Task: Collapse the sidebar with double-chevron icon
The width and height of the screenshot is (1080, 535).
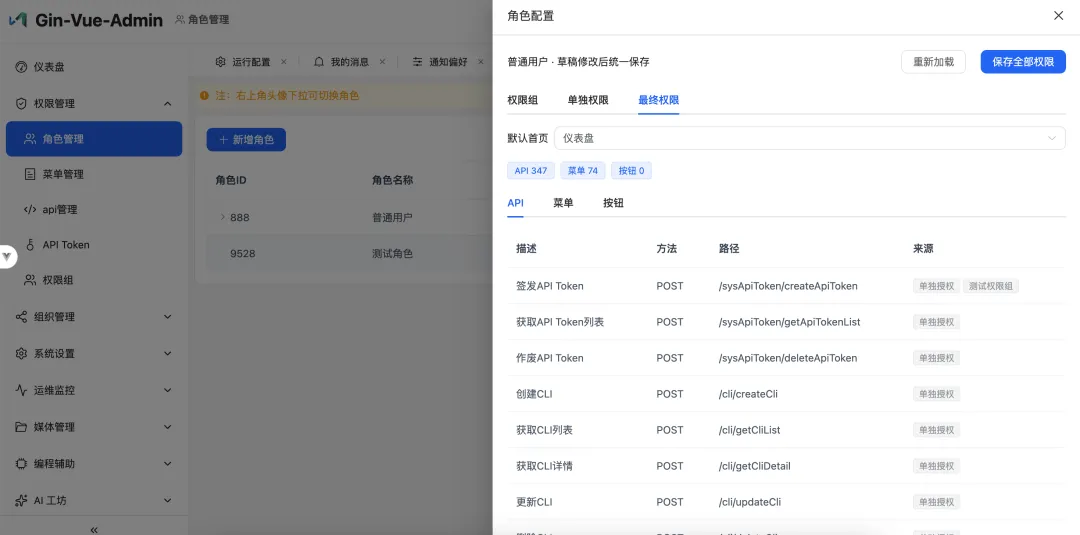Action: [94, 529]
